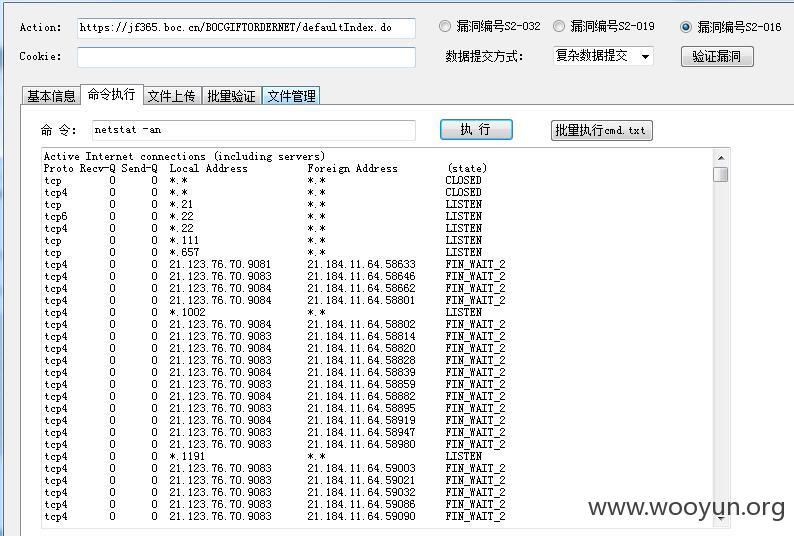The image size is (794, 536).
Task: Click foreign address 21.184.11.64.59090
Action: (x=361, y=516)
